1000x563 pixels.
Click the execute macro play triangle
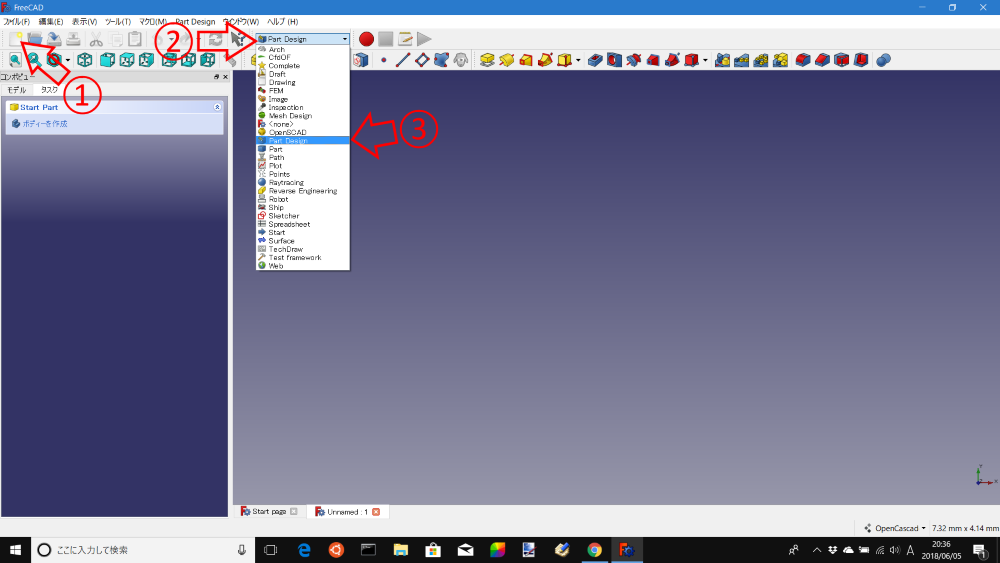pos(424,39)
